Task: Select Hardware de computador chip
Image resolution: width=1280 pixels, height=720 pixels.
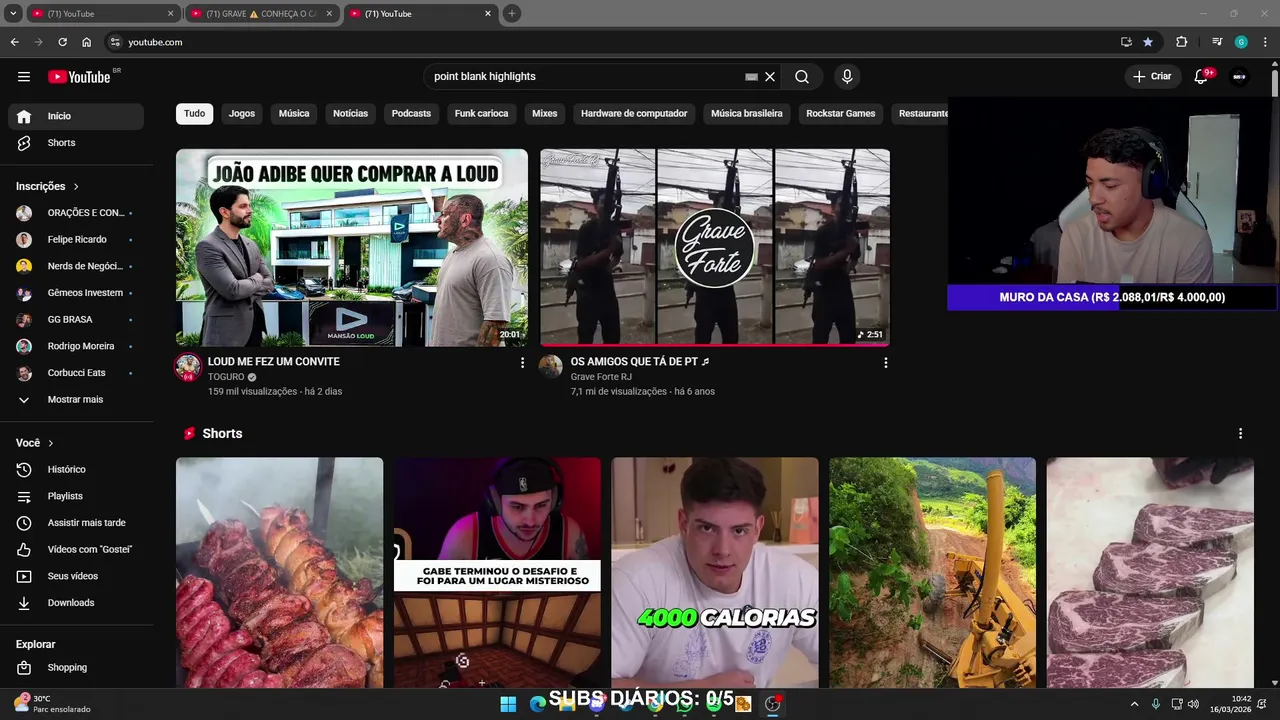Action: [634, 114]
